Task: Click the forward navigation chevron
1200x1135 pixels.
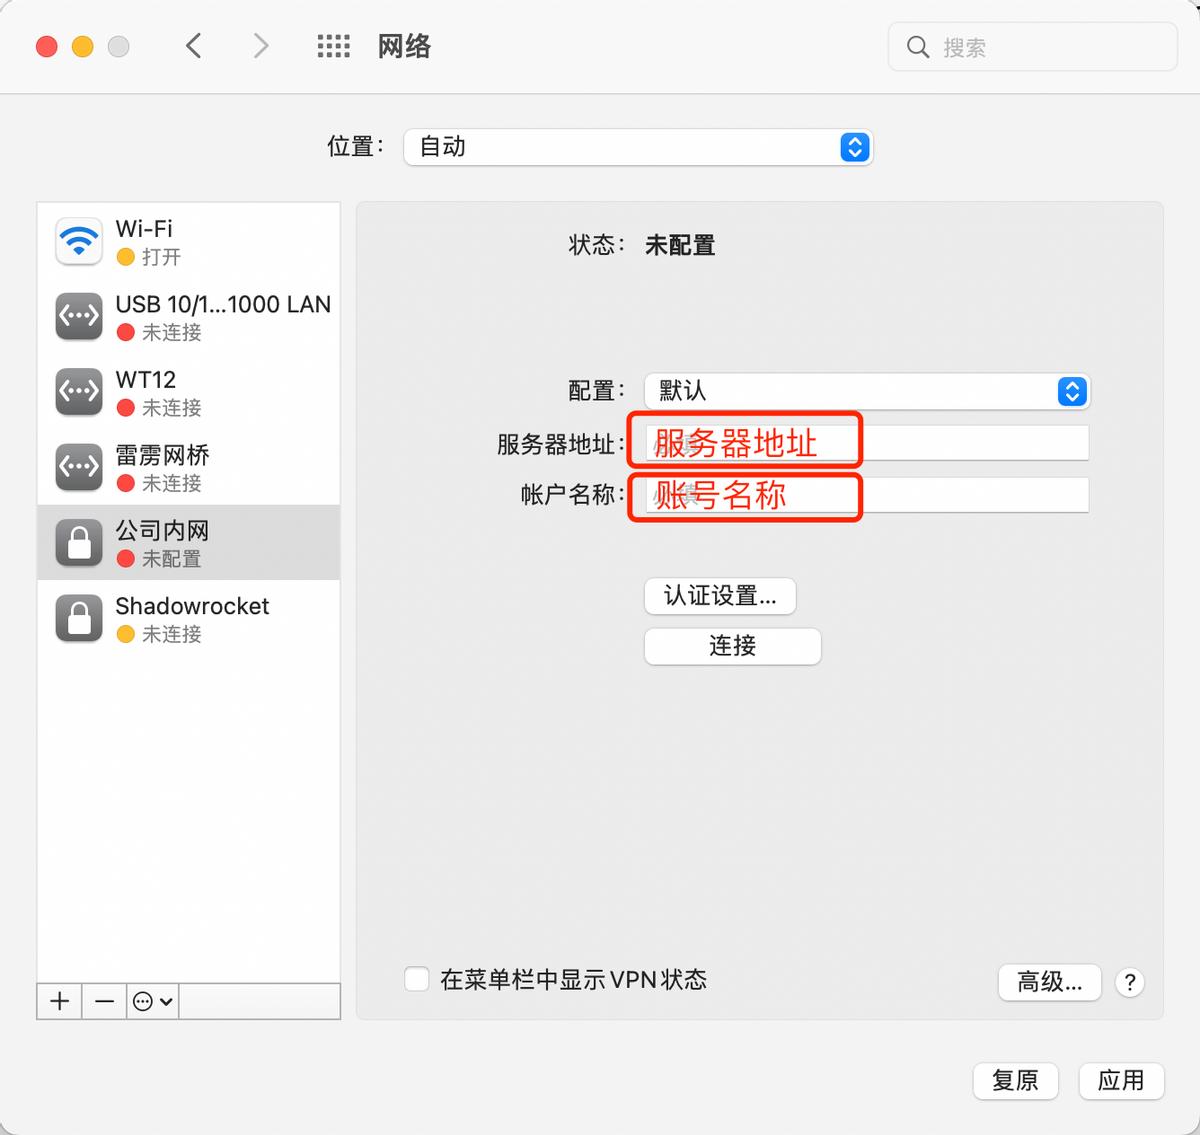Action: pyautogui.click(x=259, y=45)
